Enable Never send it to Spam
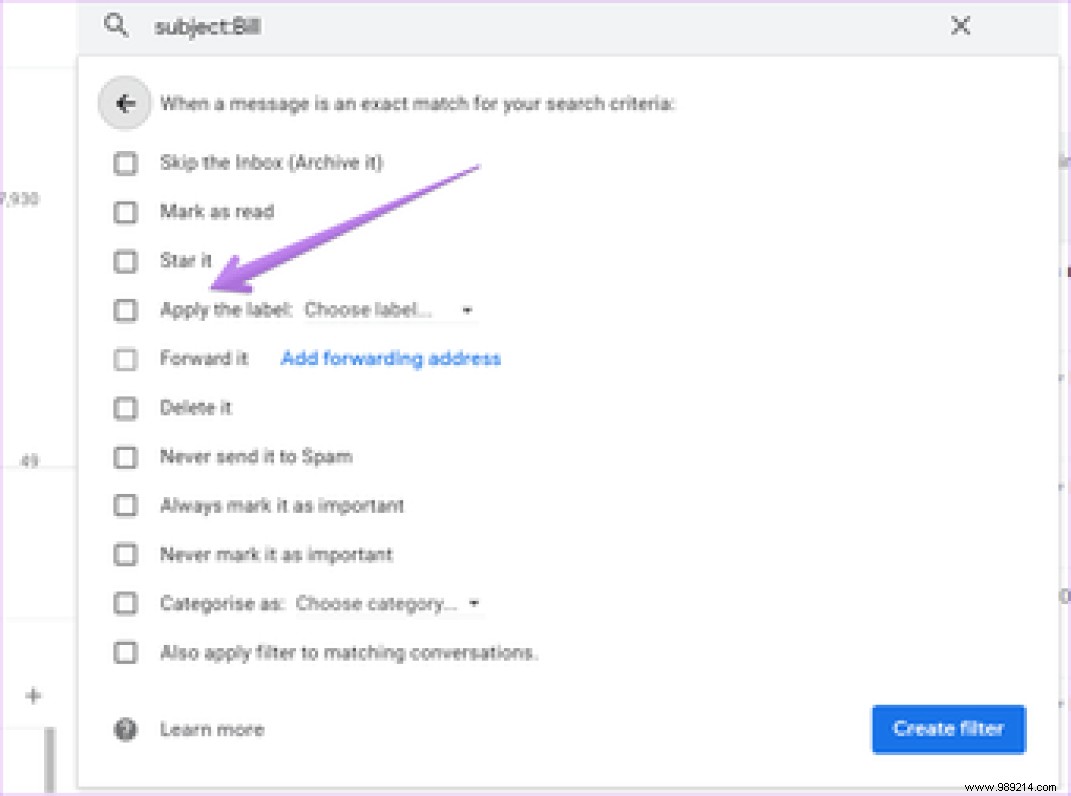 pos(125,457)
